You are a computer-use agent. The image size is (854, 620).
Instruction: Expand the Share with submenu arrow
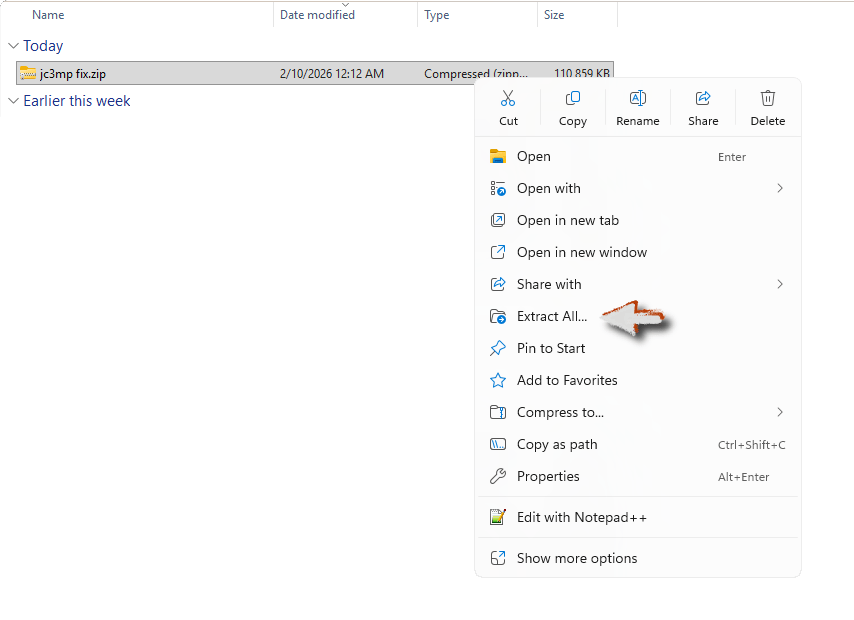[x=780, y=284]
